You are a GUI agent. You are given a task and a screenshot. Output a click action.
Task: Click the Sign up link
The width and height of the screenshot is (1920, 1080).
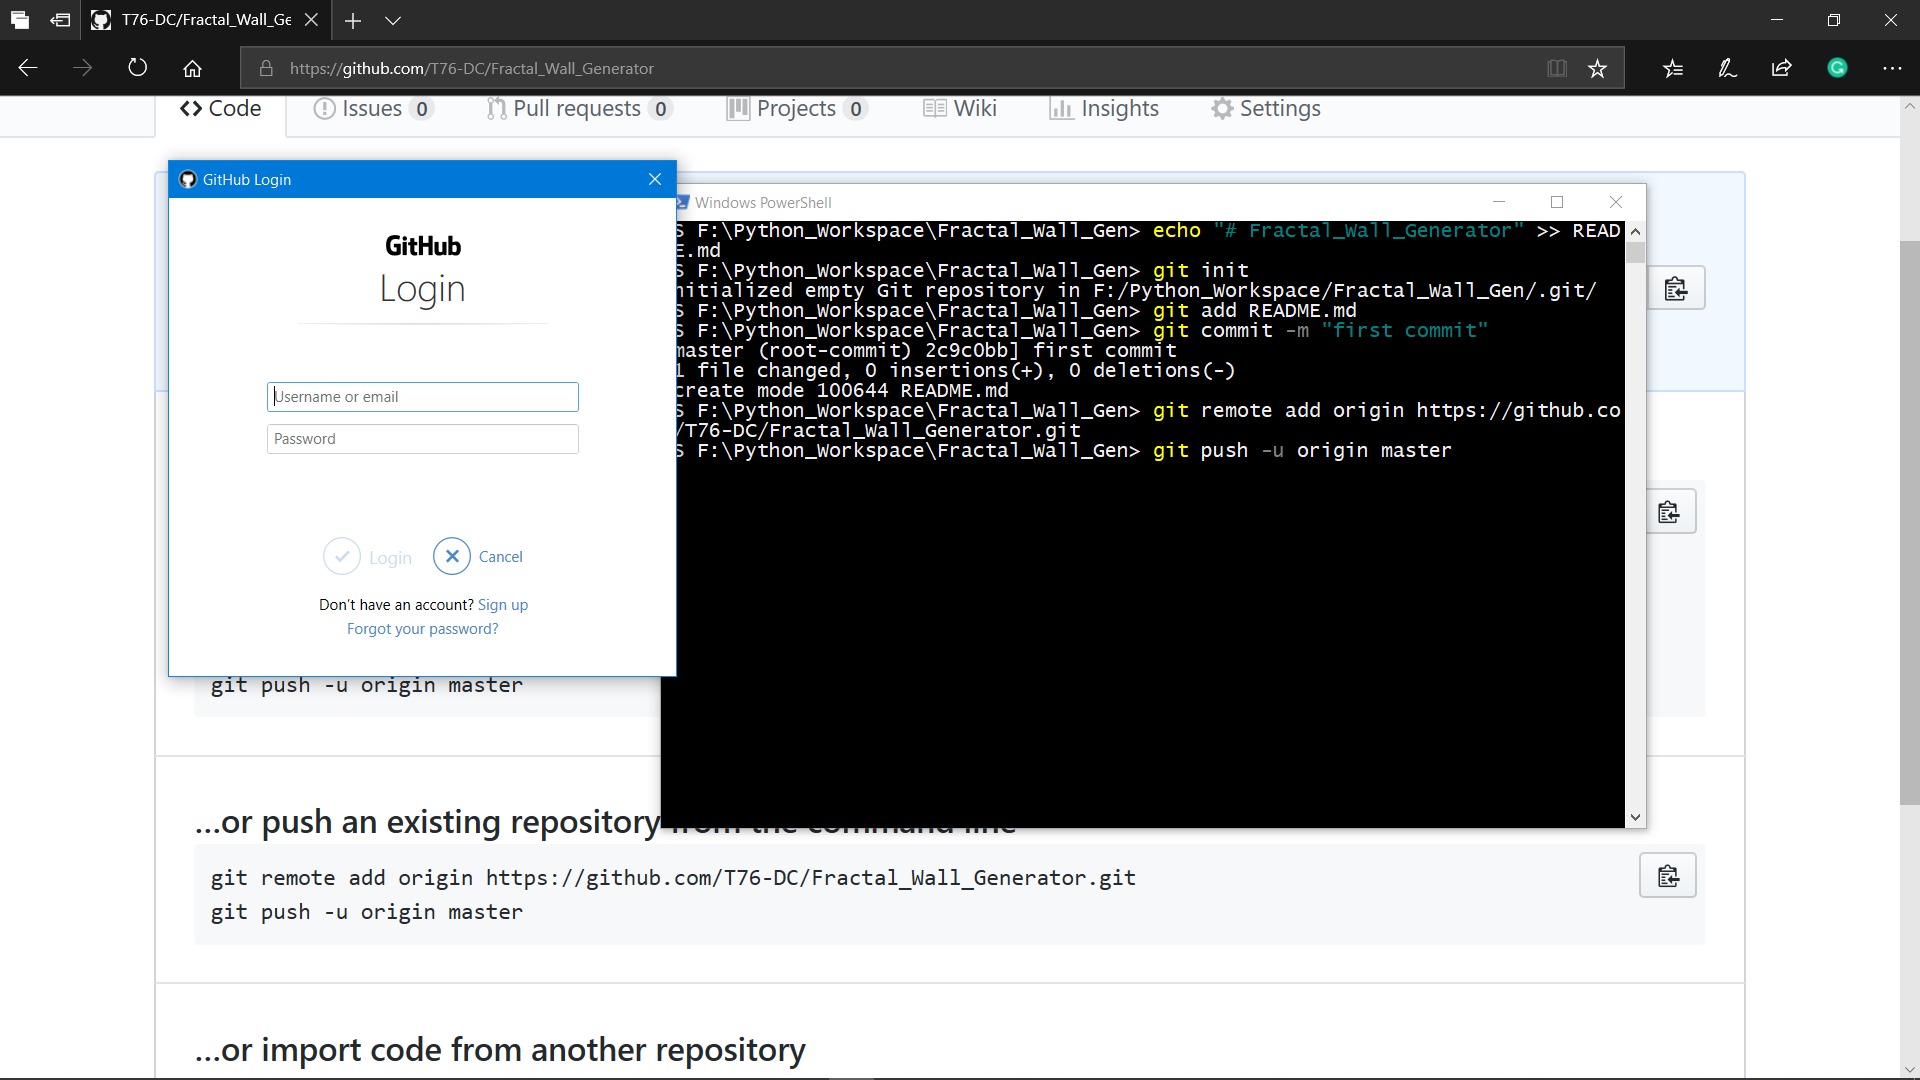click(x=503, y=604)
